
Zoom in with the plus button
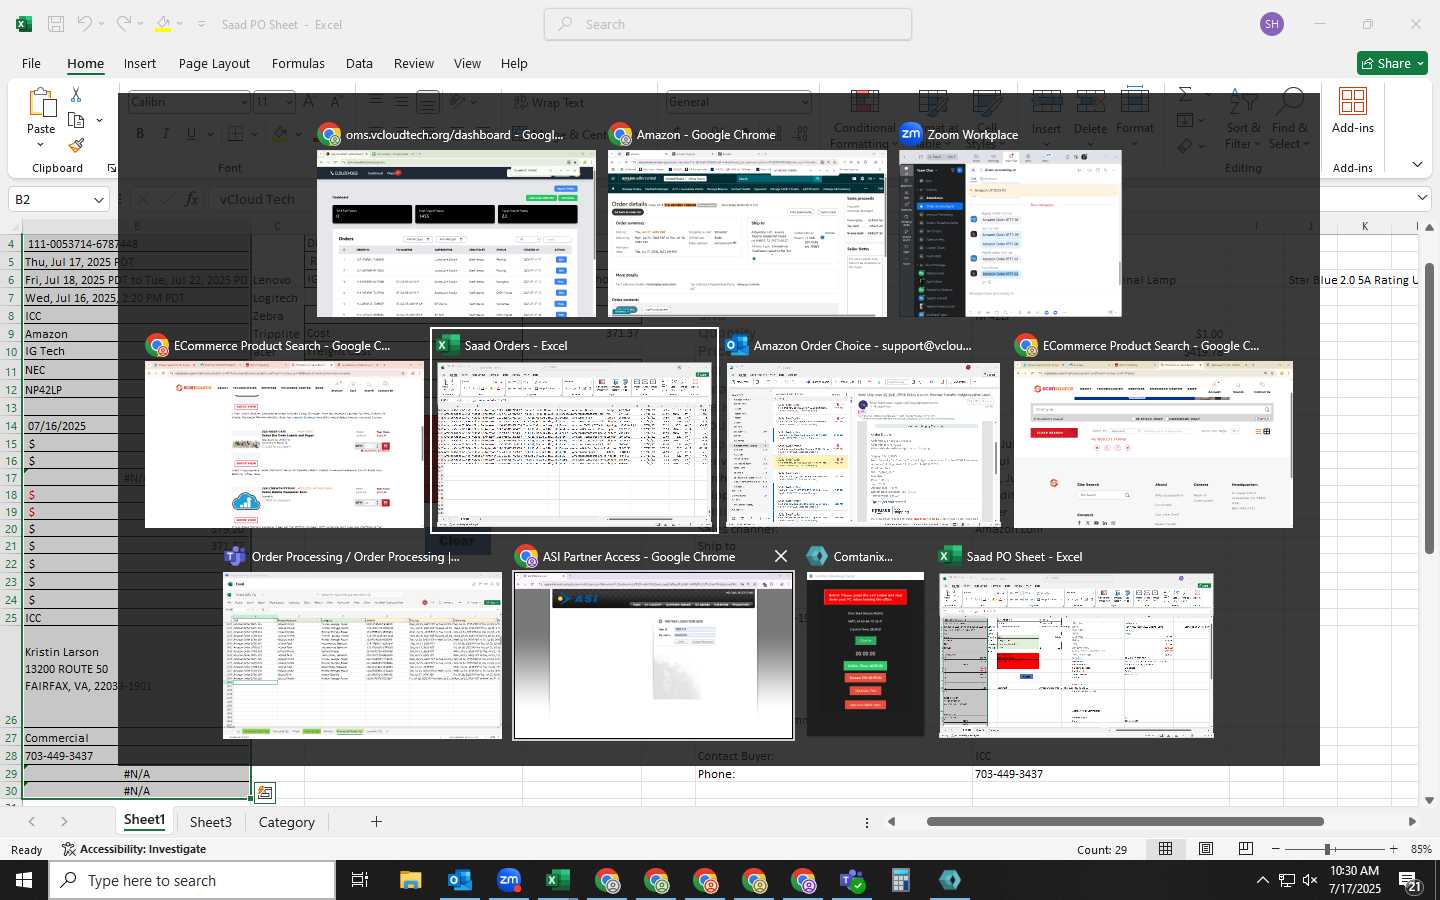tap(1393, 849)
